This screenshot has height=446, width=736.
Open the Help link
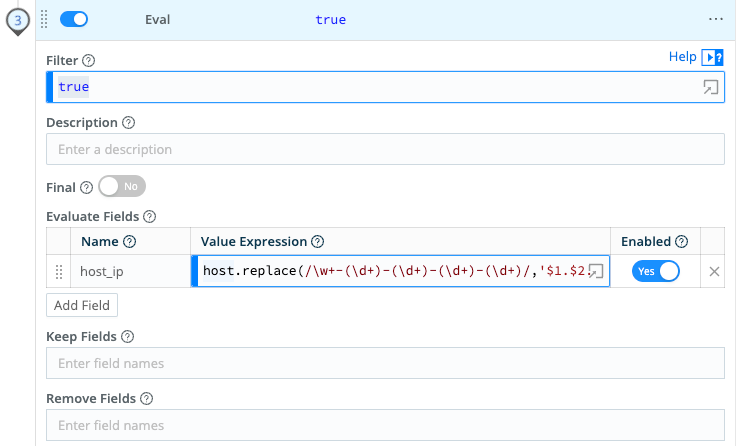coord(682,57)
